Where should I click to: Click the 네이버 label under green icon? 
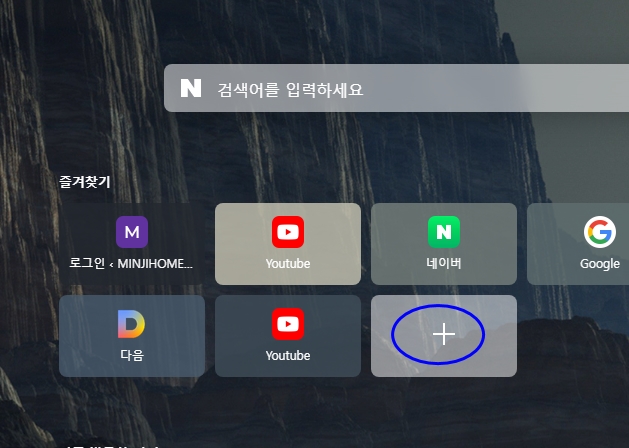[x=444, y=264]
